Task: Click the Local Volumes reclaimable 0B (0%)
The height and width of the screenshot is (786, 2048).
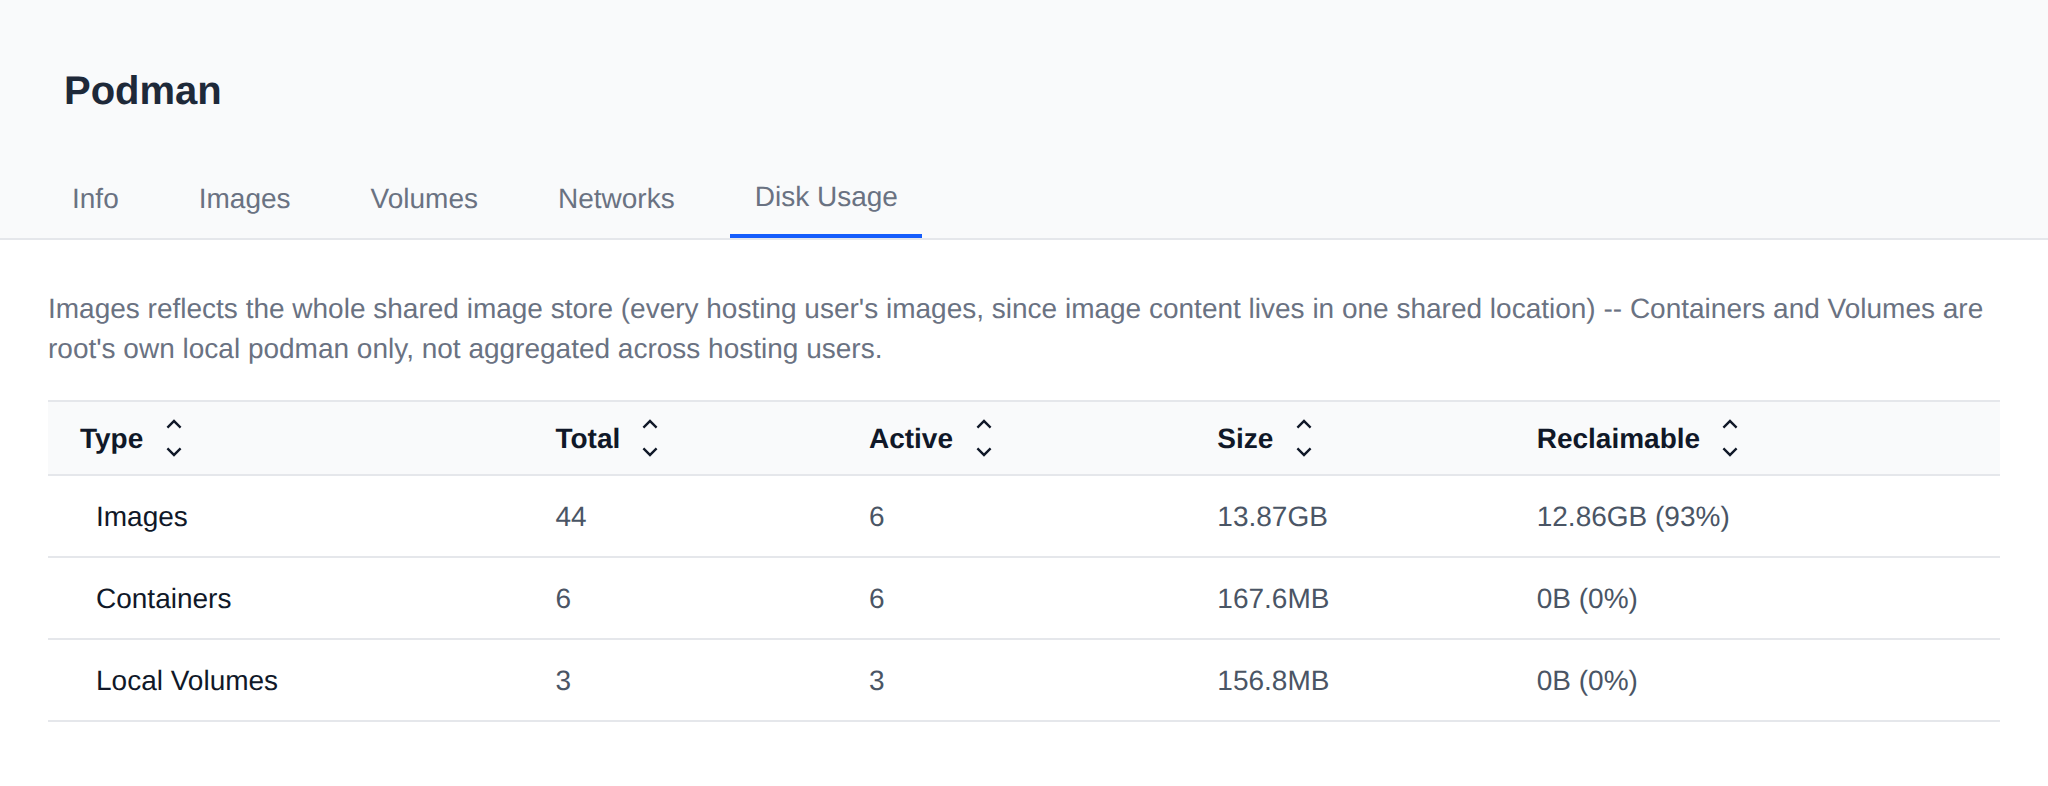Action: click(1587, 681)
